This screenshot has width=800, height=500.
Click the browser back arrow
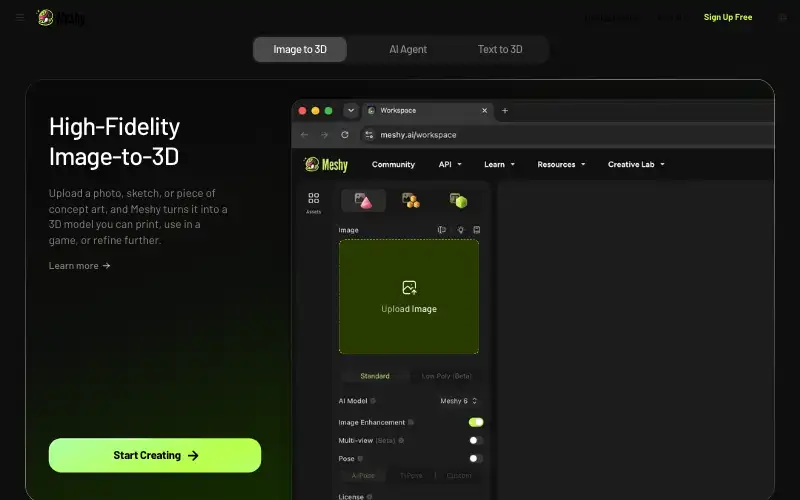coord(305,135)
